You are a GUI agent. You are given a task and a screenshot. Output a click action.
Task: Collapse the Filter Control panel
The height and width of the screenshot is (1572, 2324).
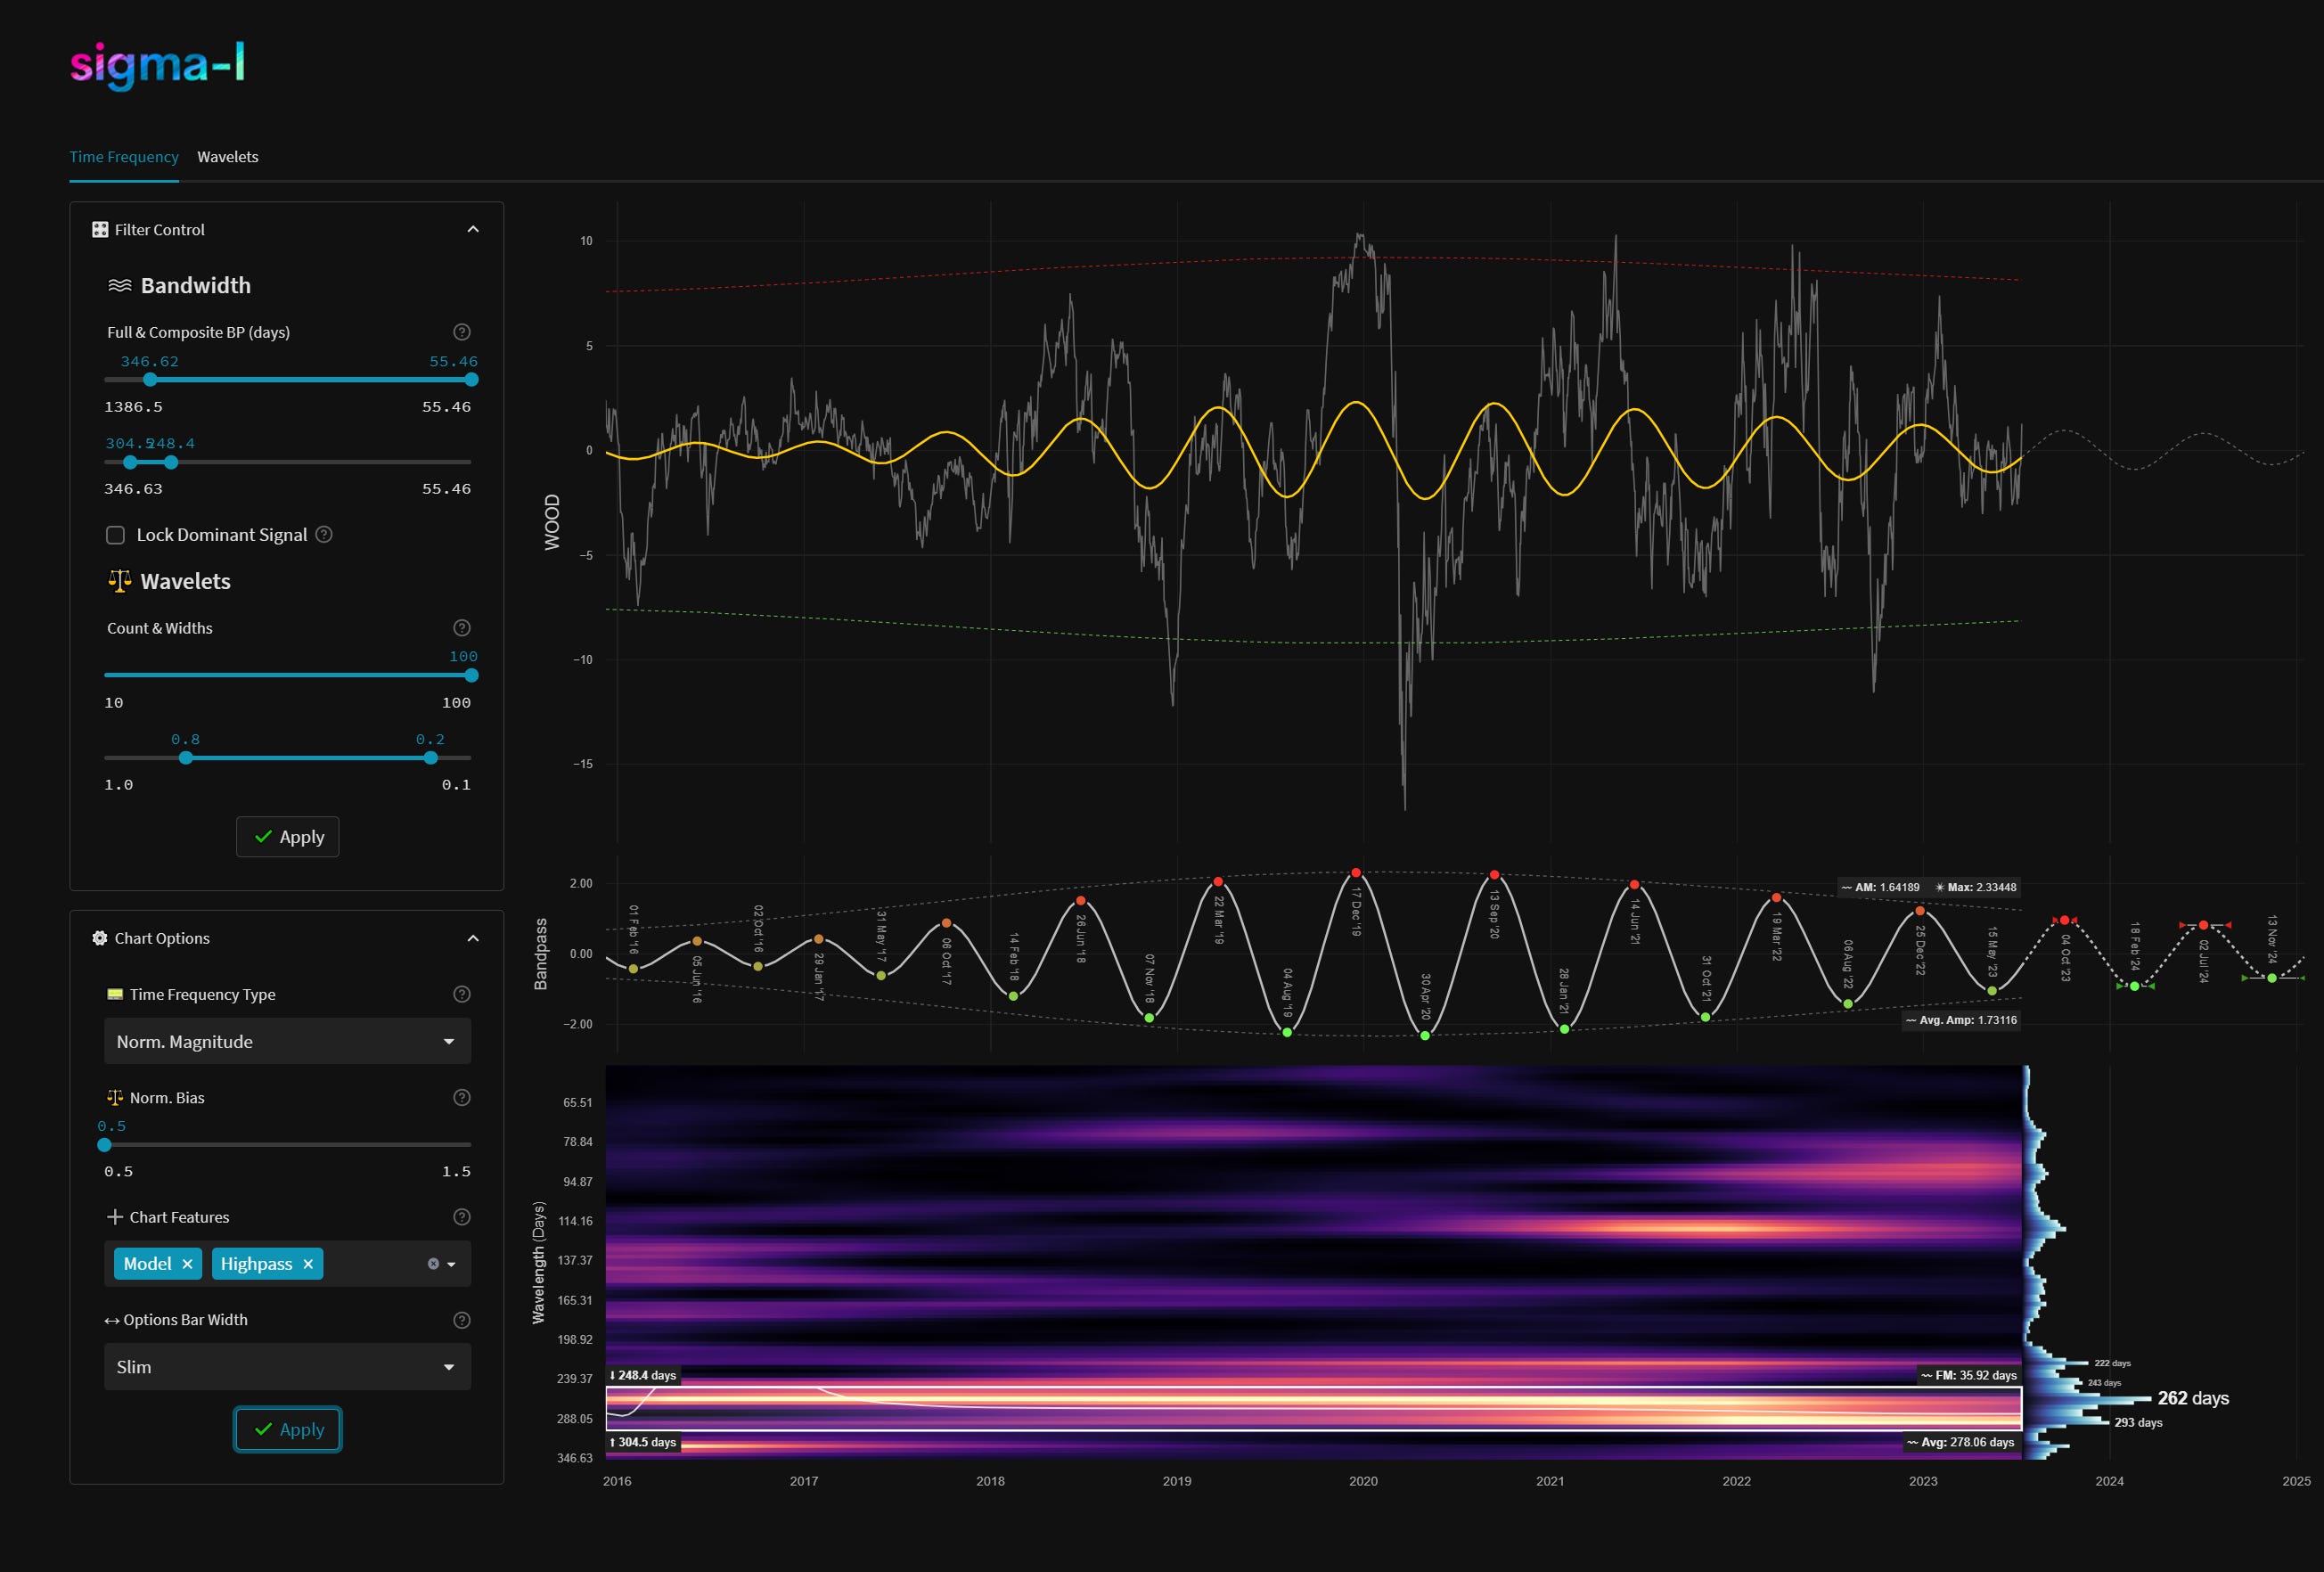click(x=473, y=230)
